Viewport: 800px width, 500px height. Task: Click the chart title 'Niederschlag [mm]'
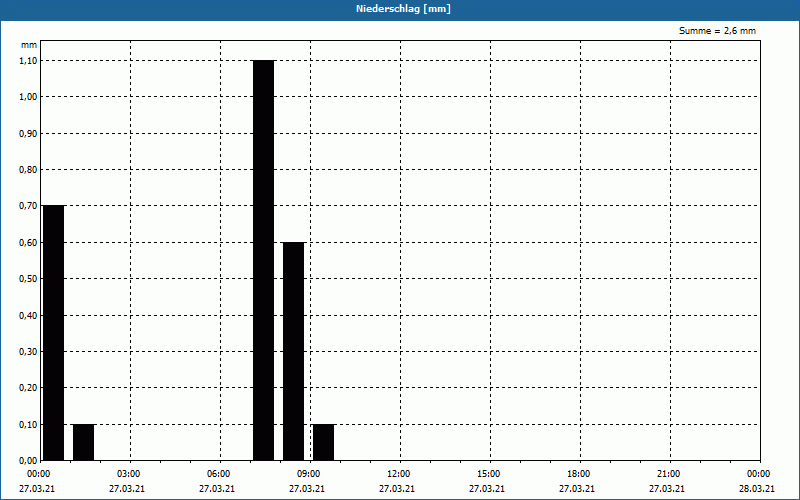pos(403,9)
